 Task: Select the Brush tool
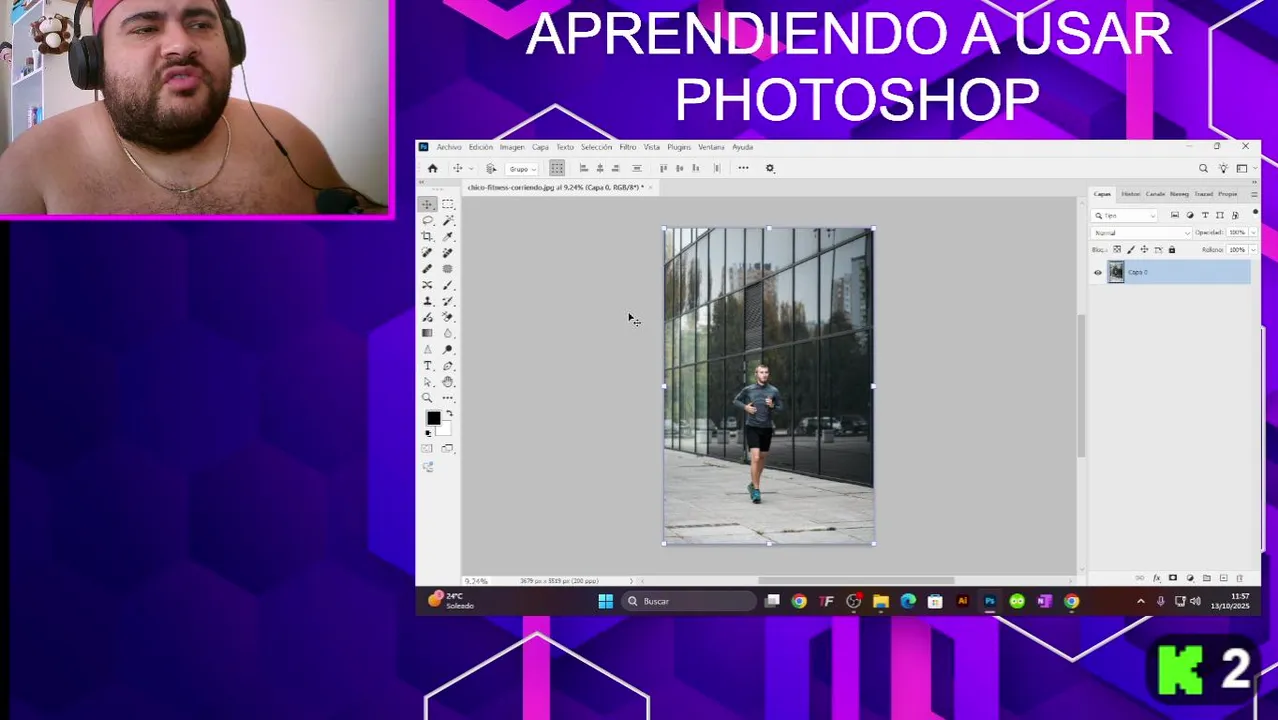[448, 285]
